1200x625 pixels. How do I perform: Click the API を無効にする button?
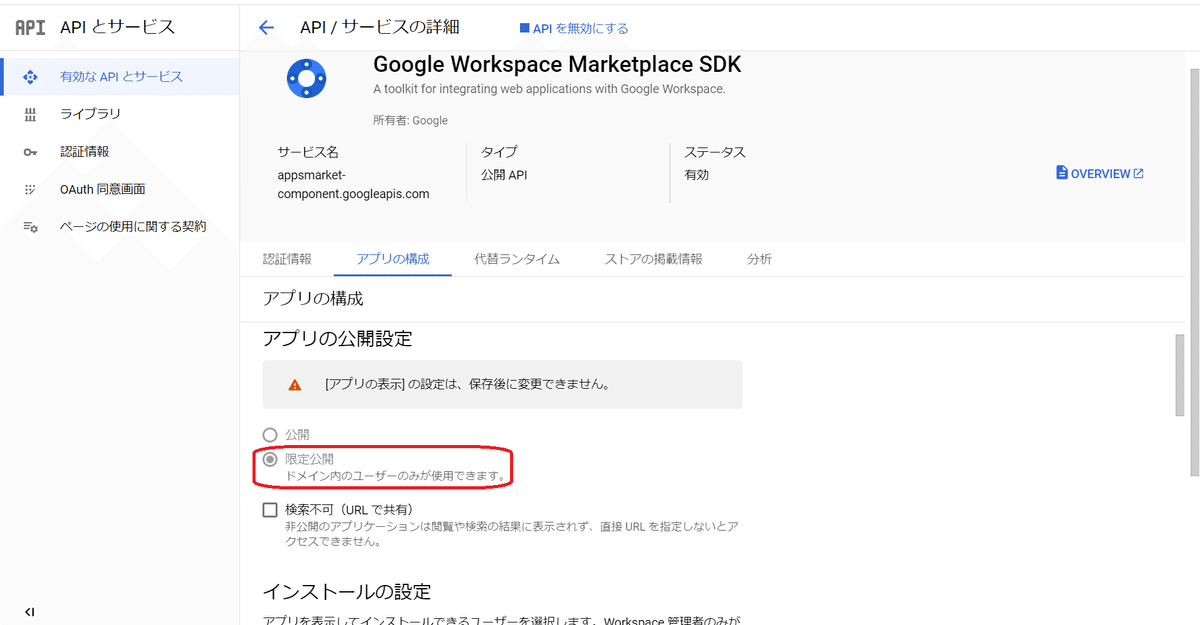[574, 28]
